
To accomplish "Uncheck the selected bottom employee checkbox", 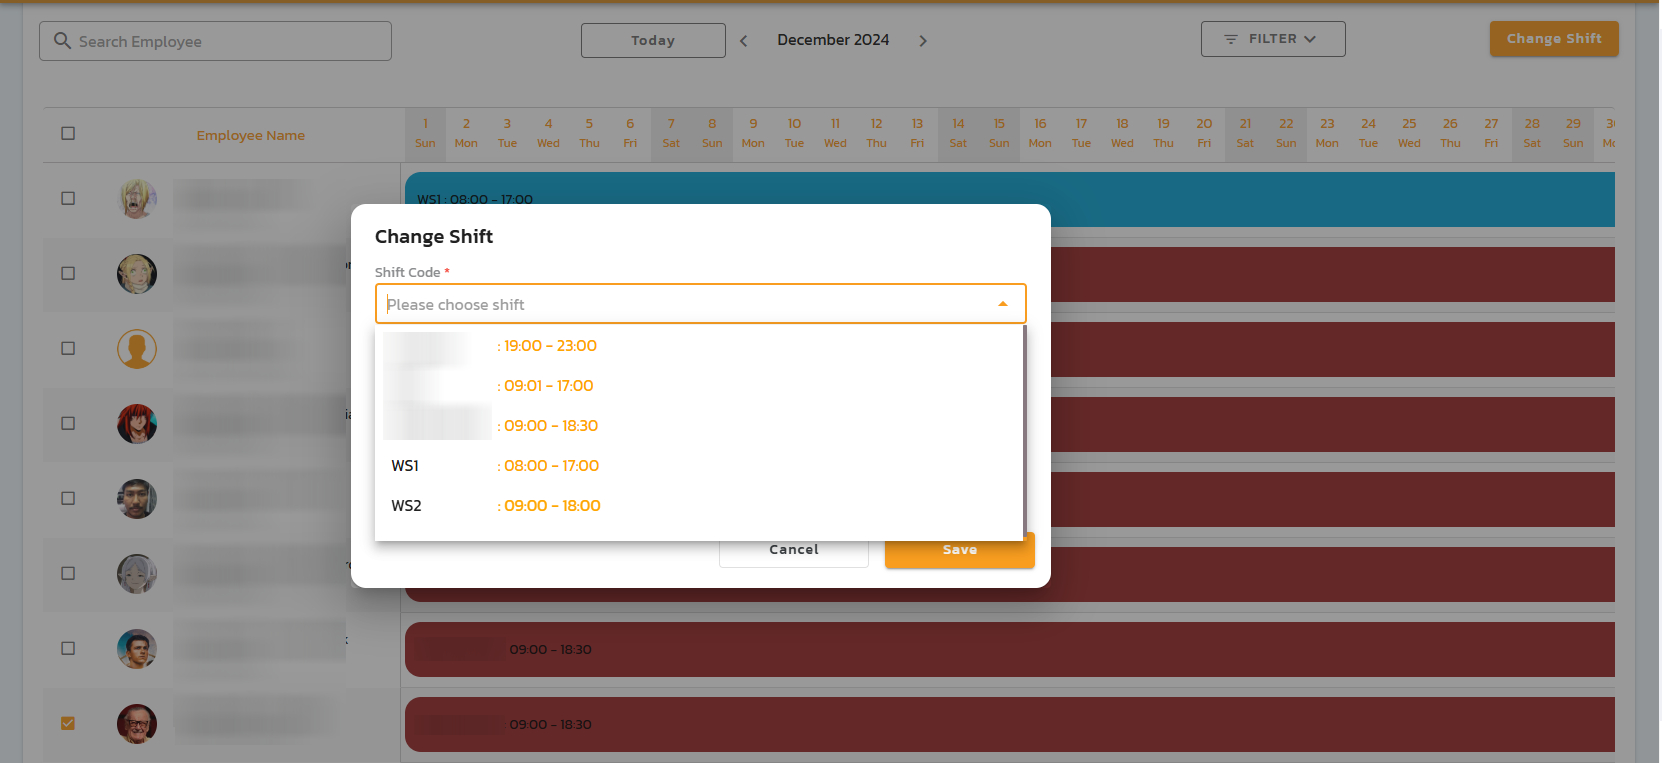I will coord(68,723).
